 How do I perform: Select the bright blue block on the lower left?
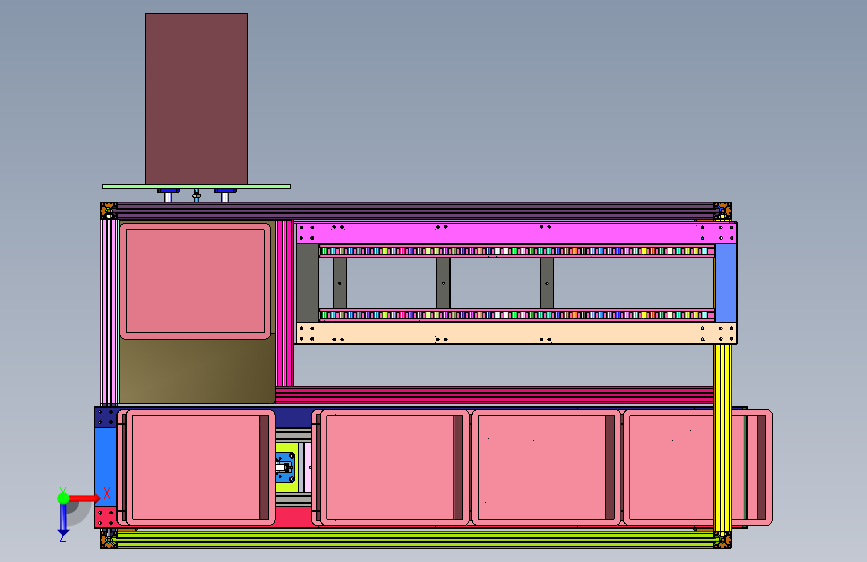(x=105, y=467)
